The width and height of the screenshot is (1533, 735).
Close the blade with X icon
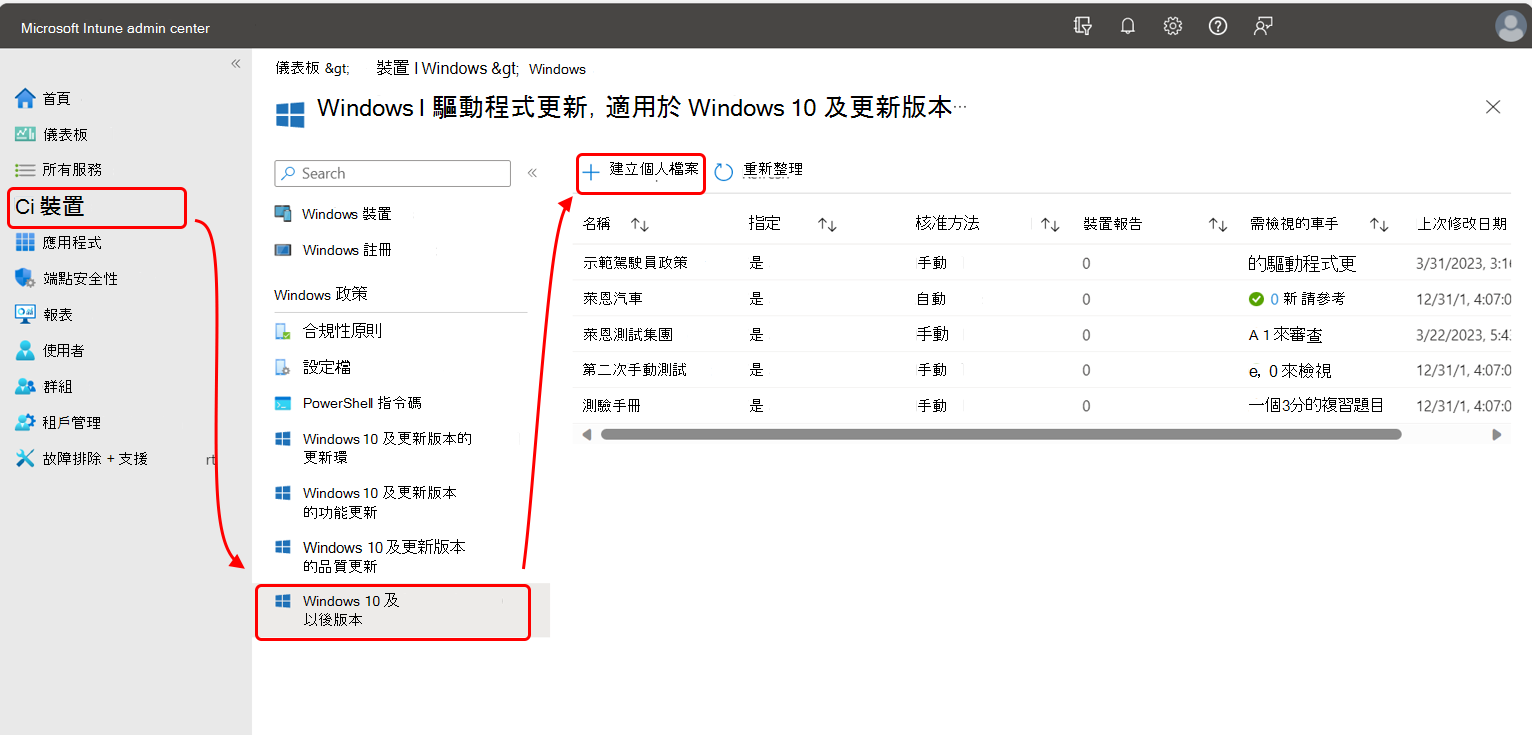(1493, 107)
